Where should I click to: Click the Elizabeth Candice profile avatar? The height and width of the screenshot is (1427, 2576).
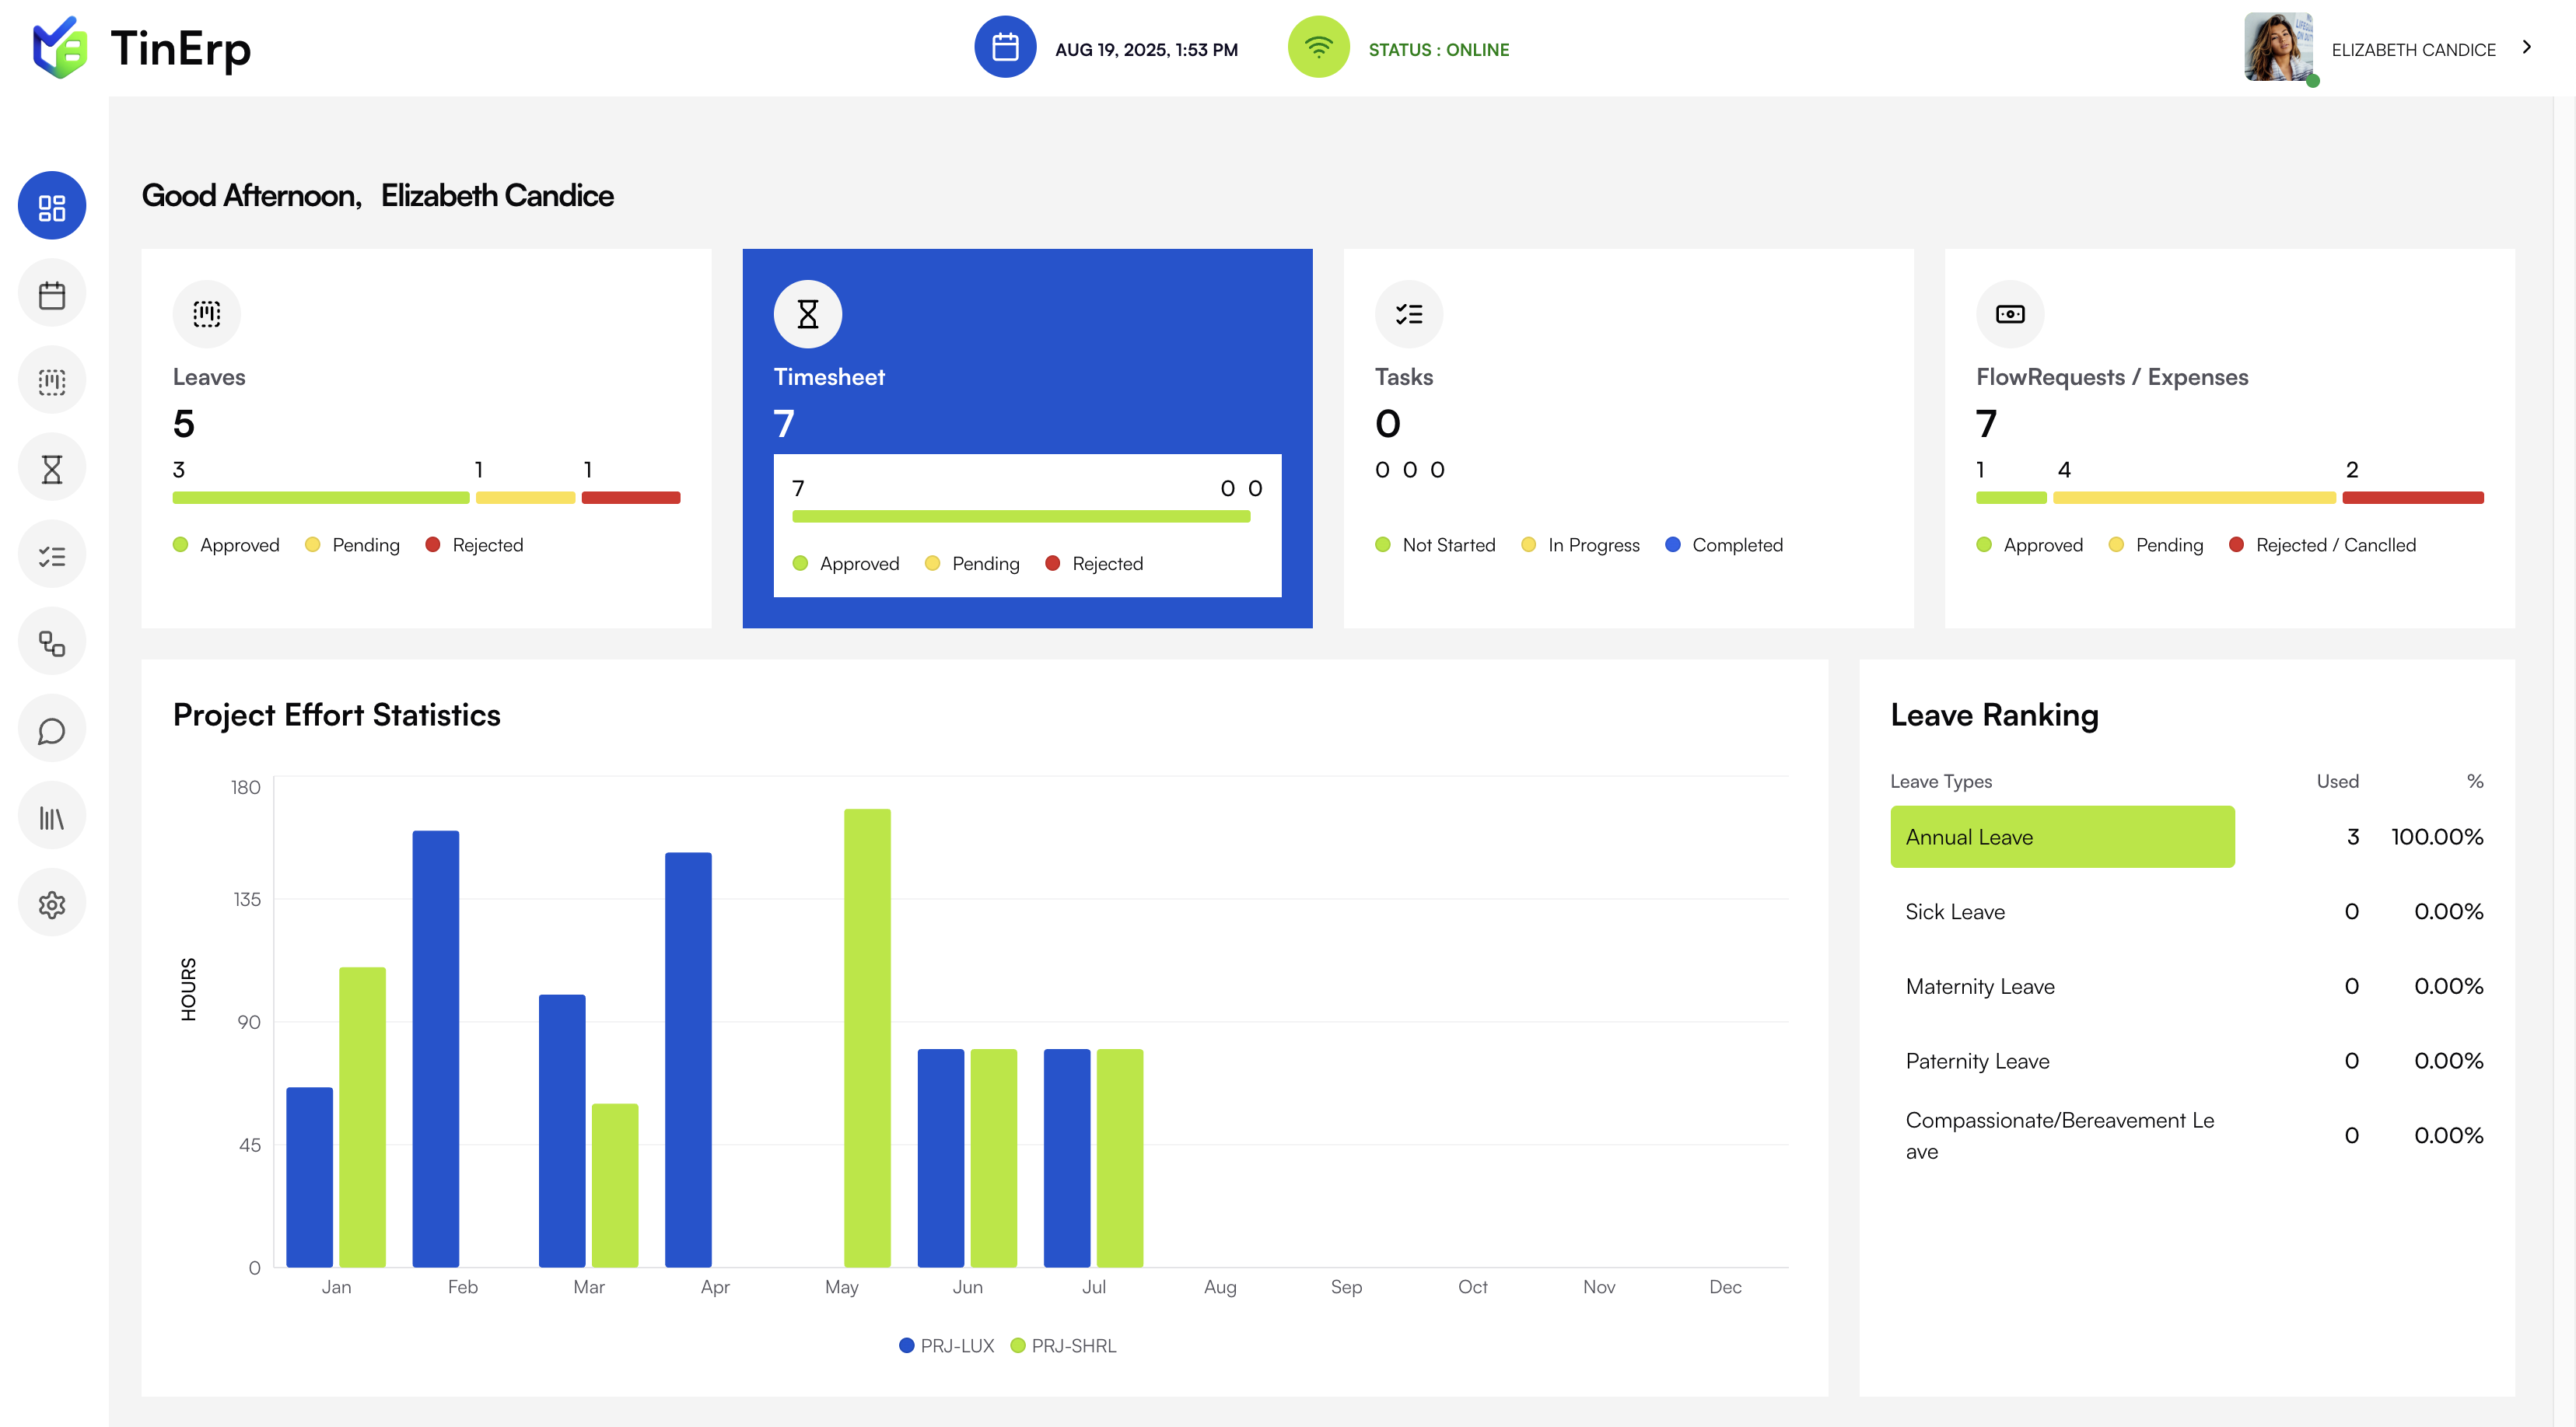[x=2277, y=47]
